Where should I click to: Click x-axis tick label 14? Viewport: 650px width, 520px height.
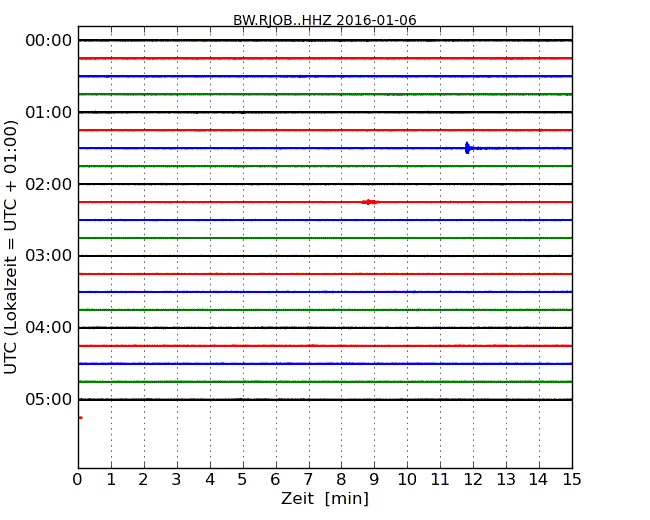[539, 480]
